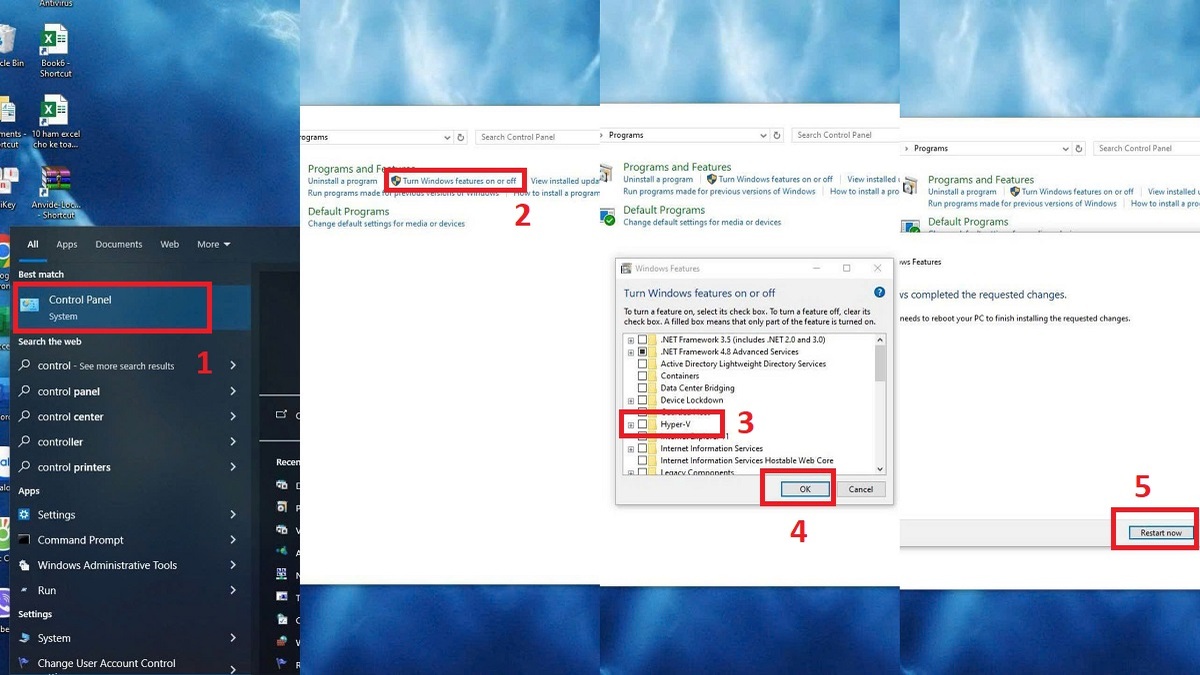The image size is (1200, 675).
Task: Click the OK button in Windows Features
Action: (x=805, y=489)
